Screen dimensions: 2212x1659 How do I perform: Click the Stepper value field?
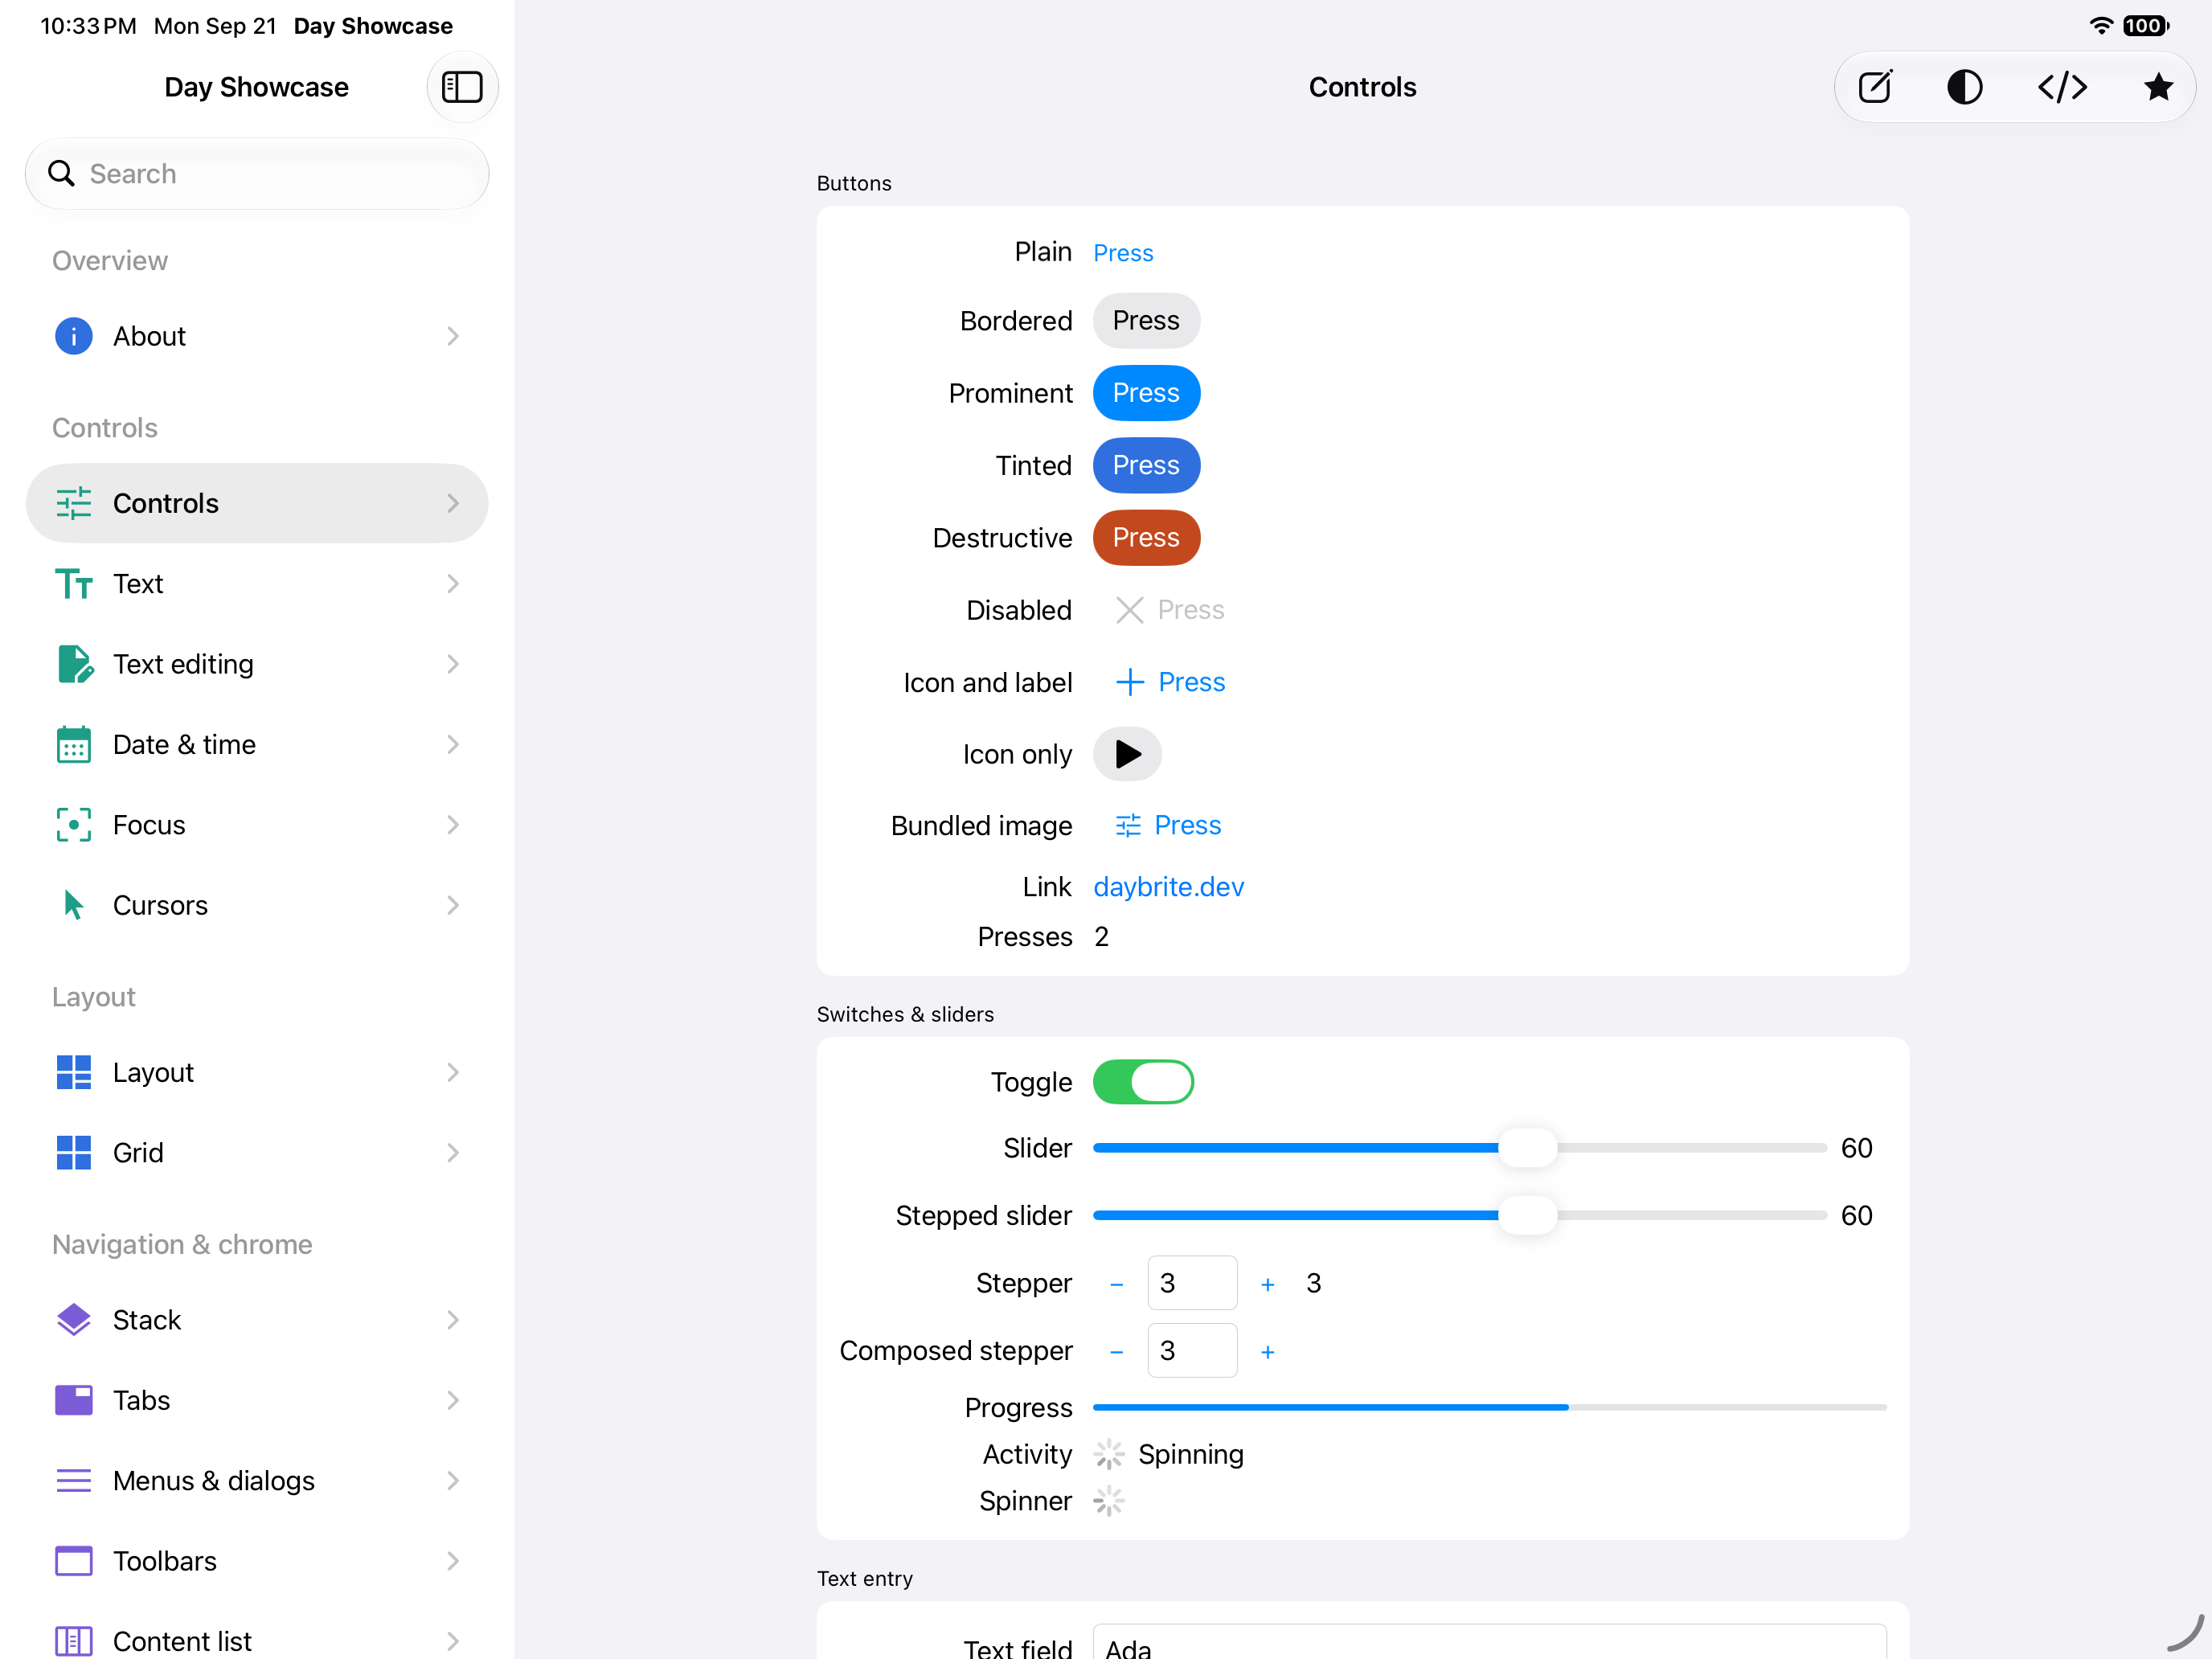pos(1192,1283)
